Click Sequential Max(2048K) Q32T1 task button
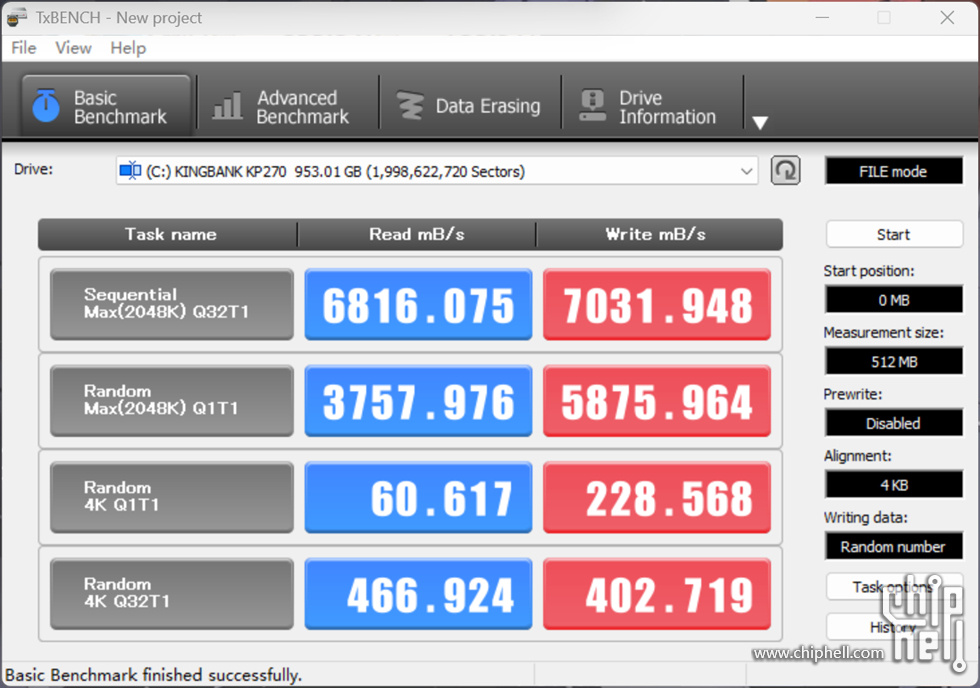 pyautogui.click(x=172, y=304)
